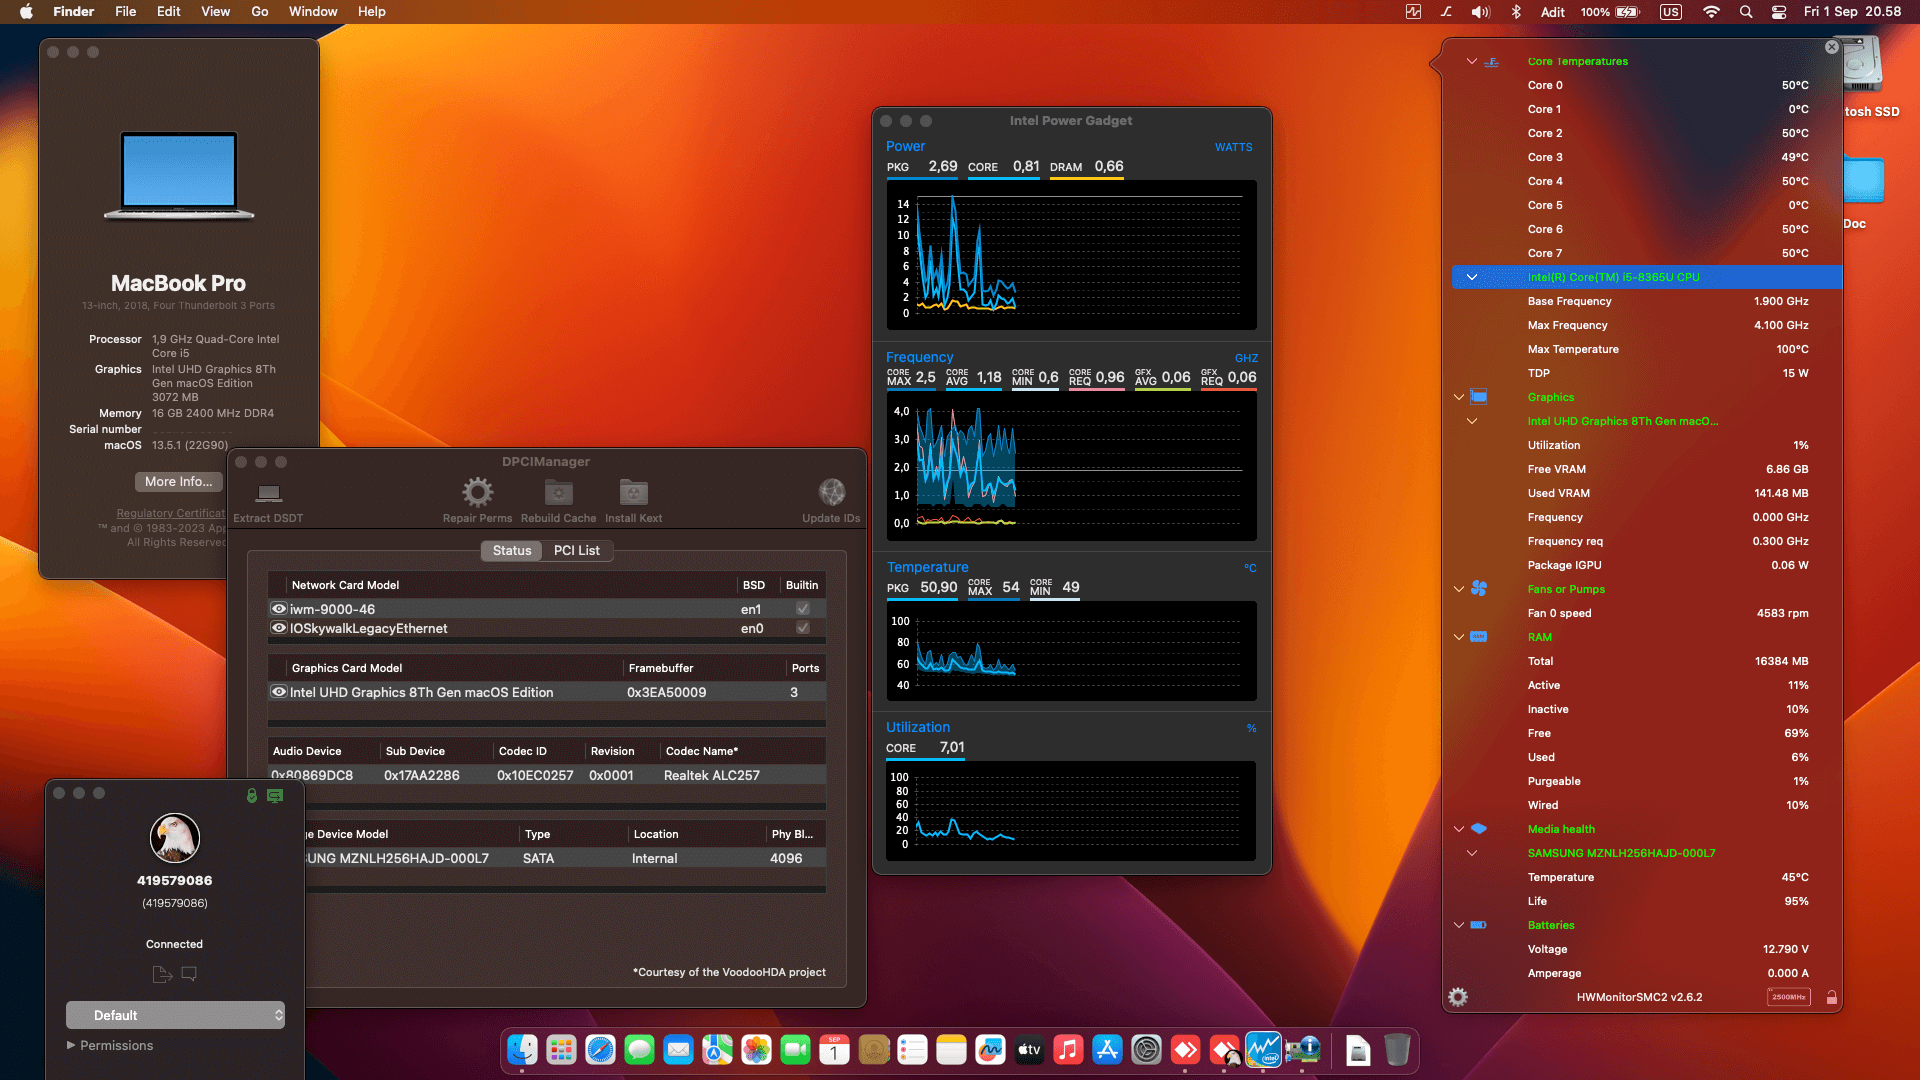Click the More Info... button
1920x1080 pixels.
(x=178, y=481)
